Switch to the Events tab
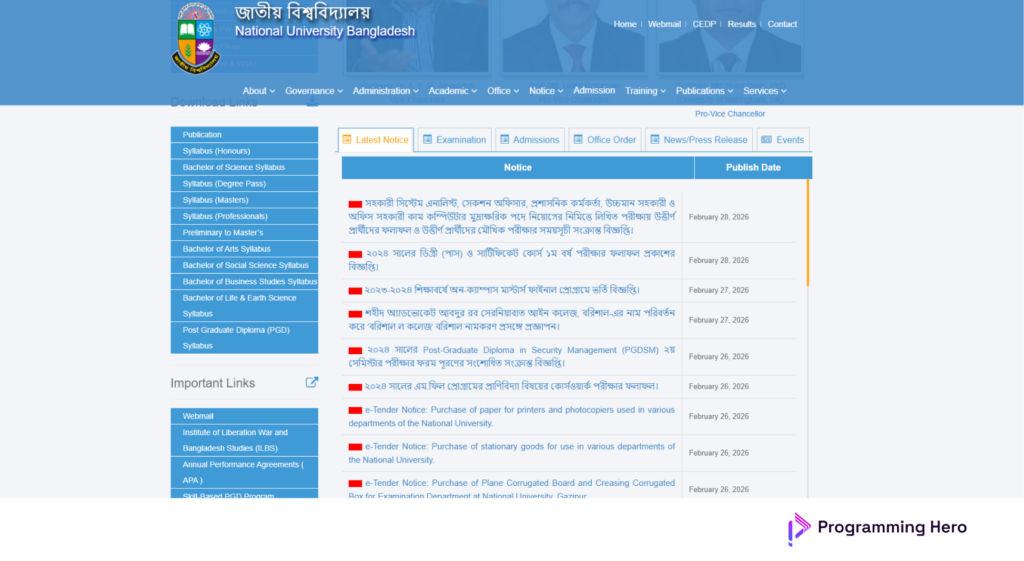This screenshot has height=561, width=1024. point(783,140)
